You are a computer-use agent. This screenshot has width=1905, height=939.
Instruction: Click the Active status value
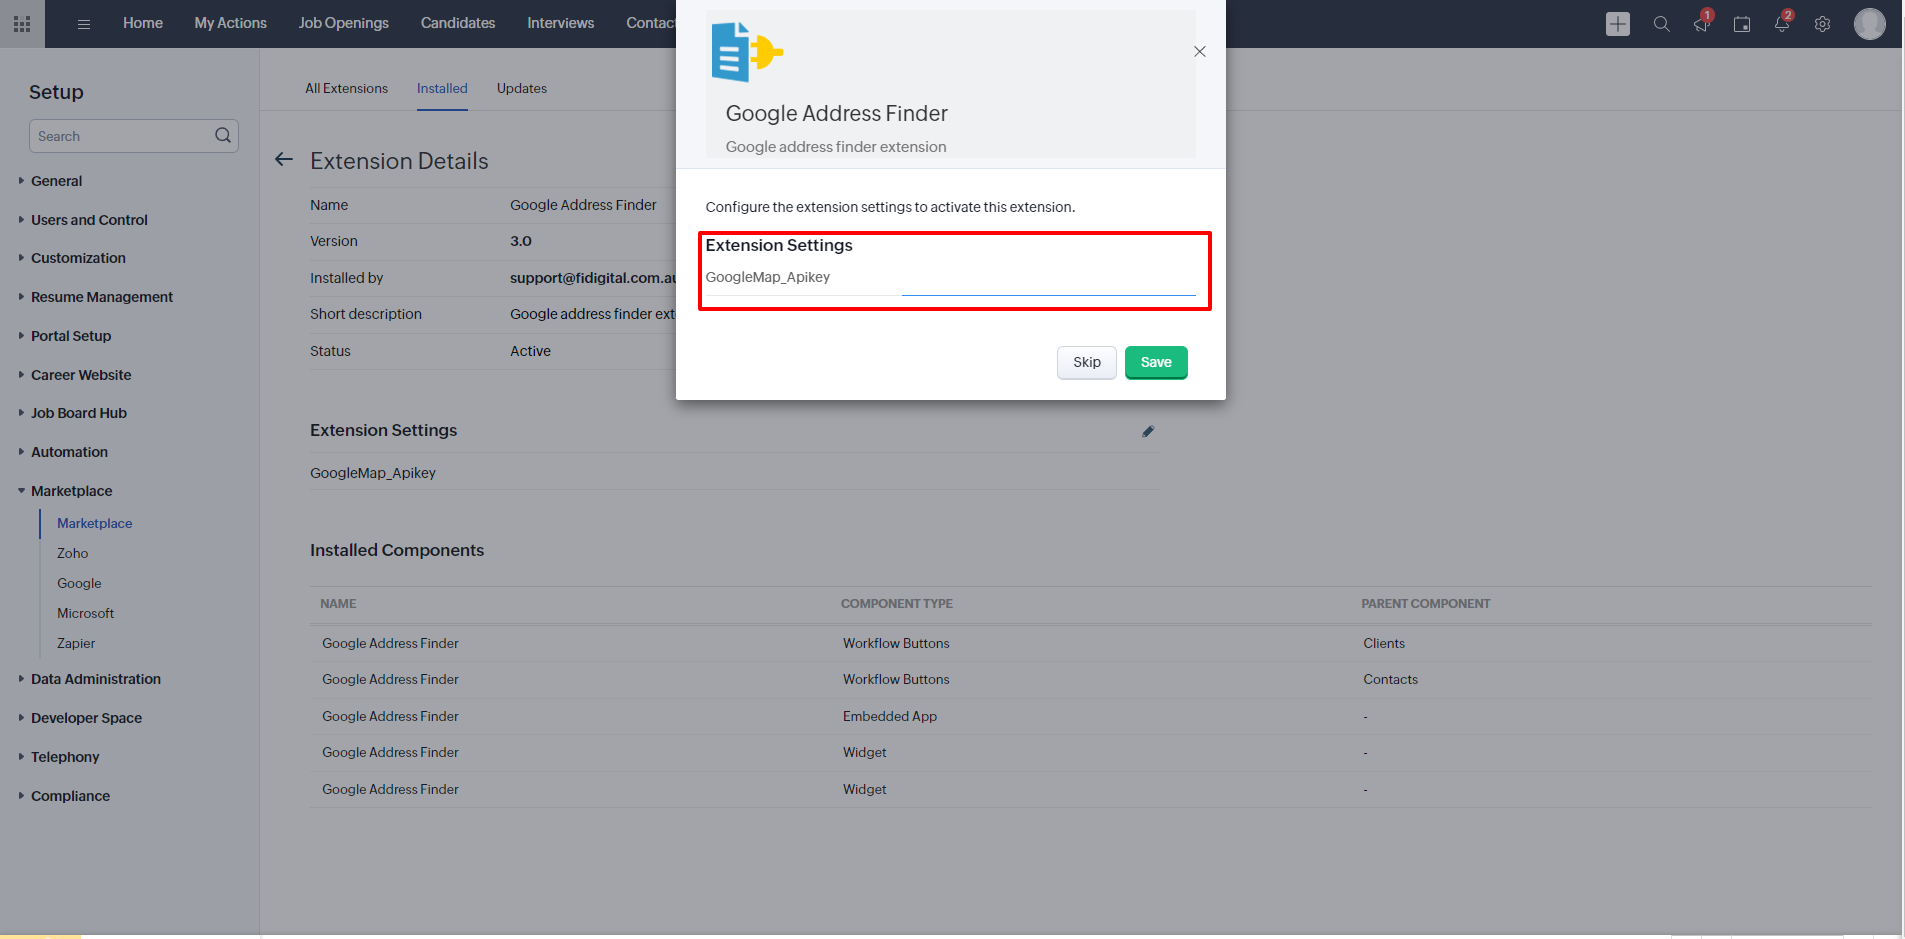click(x=530, y=351)
